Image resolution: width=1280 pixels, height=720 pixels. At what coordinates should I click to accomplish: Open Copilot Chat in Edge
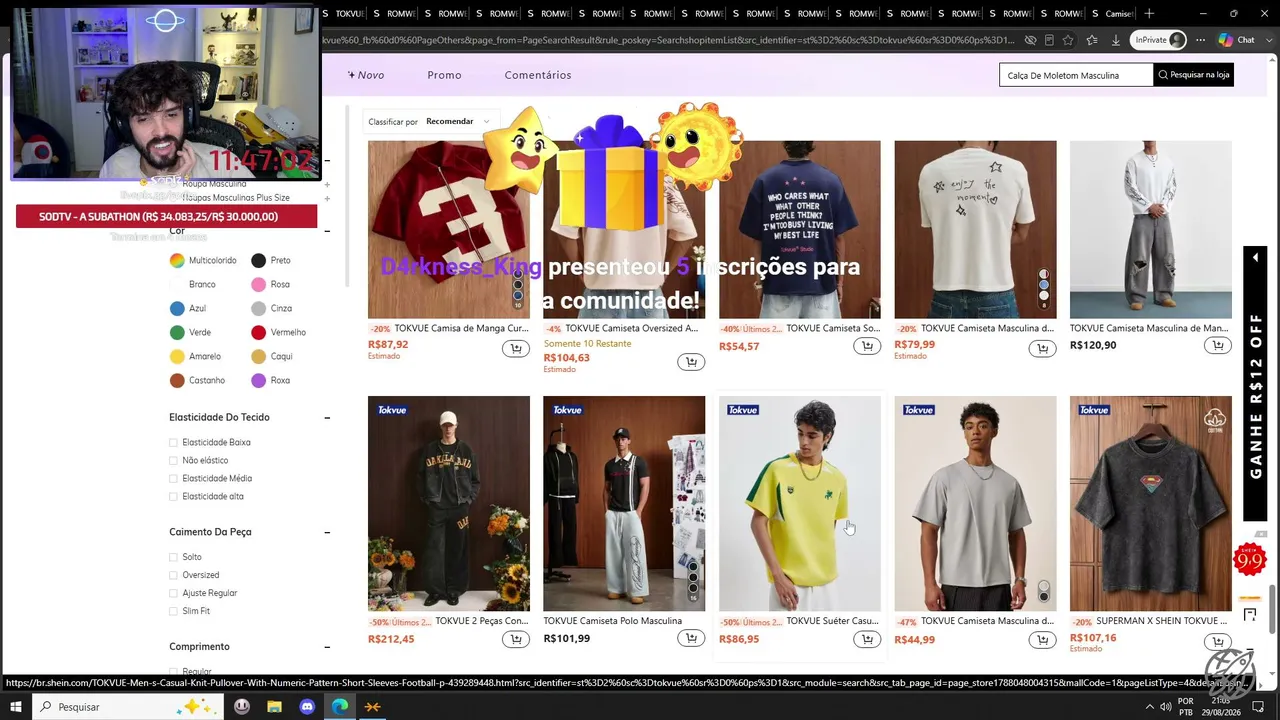pyautogui.click(x=1236, y=40)
